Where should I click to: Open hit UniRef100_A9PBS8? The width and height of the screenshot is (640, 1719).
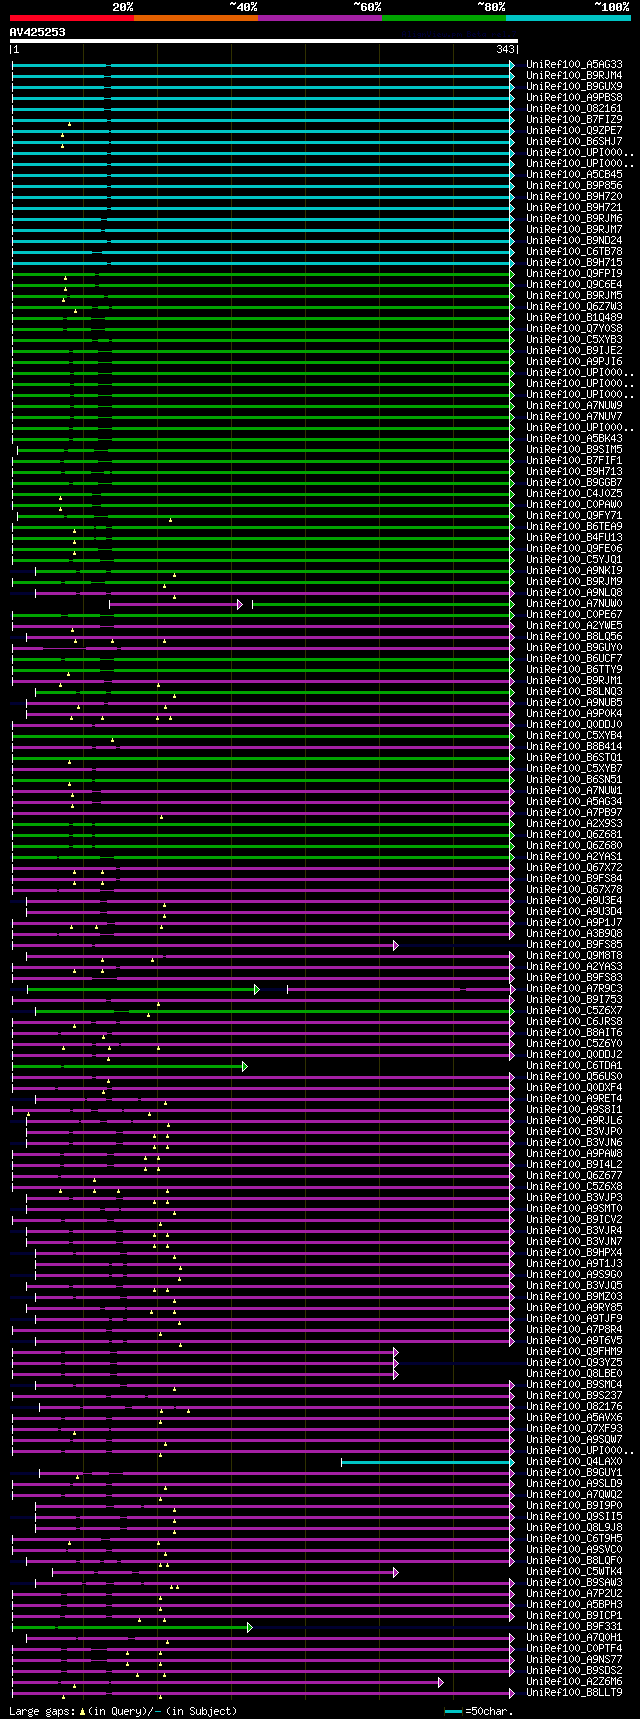pos(574,98)
